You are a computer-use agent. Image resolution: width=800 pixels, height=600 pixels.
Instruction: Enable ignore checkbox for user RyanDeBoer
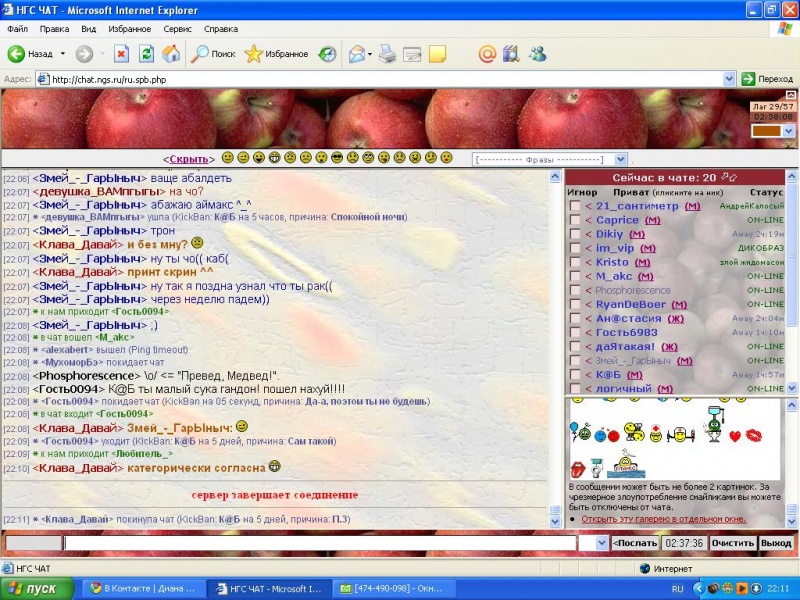pyautogui.click(x=574, y=304)
